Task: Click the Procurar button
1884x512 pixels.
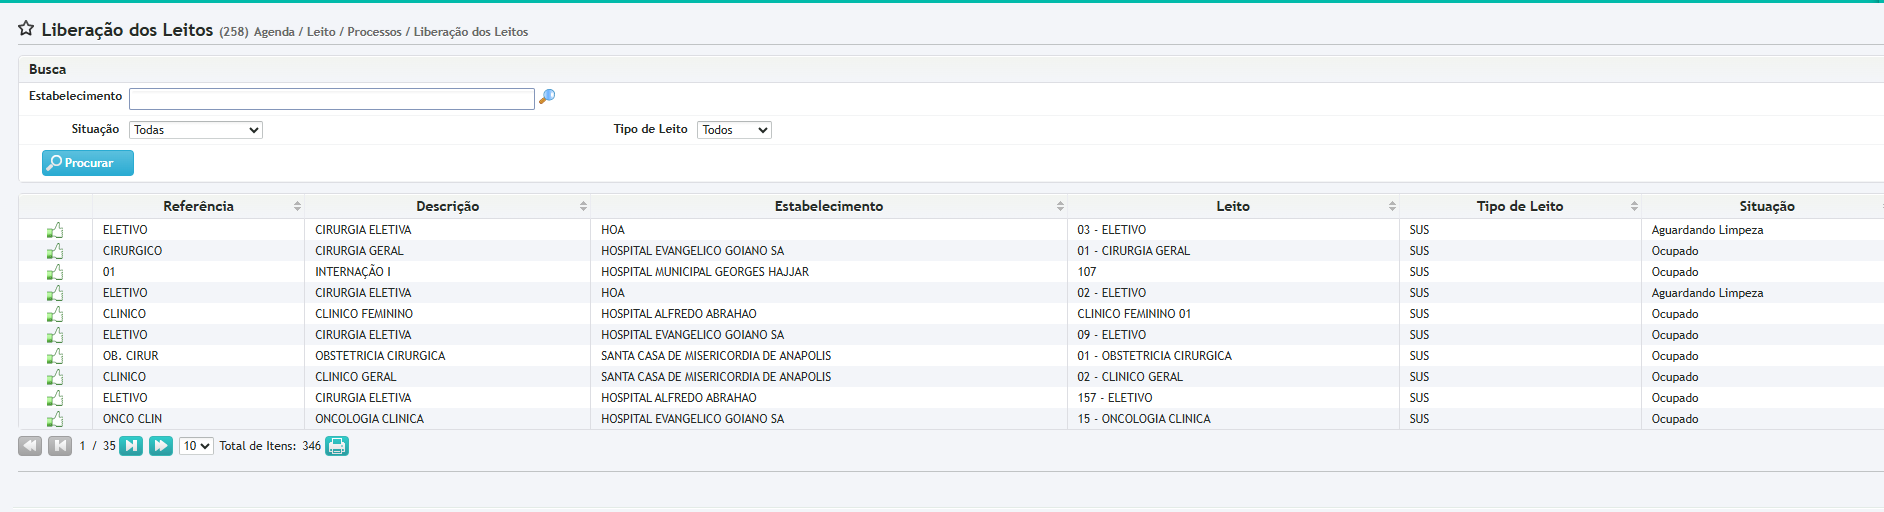Action: click(x=88, y=163)
